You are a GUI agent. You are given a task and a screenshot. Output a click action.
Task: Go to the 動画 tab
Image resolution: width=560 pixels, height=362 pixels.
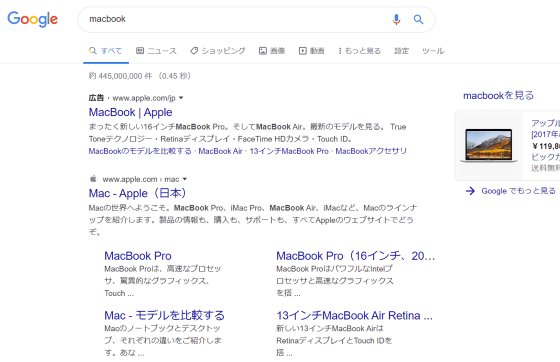tap(312, 51)
